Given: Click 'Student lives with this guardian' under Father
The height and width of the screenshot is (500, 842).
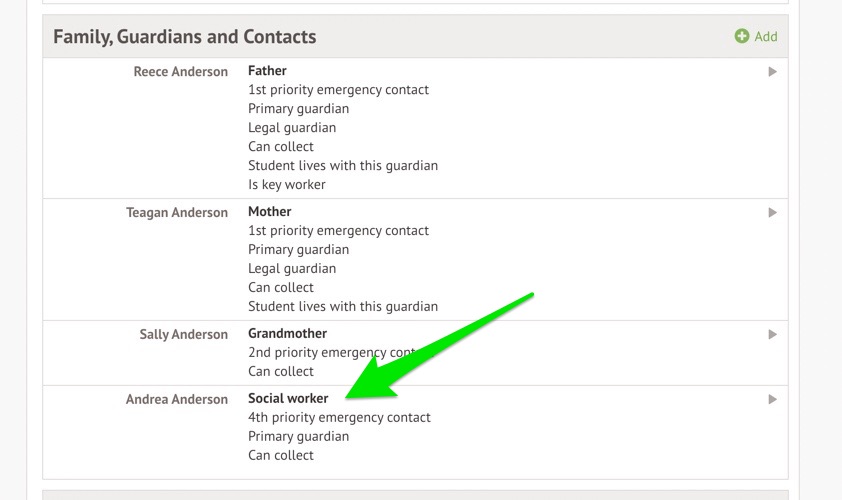Looking at the screenshot, I should pyautogui.click(x=343, y=166).
